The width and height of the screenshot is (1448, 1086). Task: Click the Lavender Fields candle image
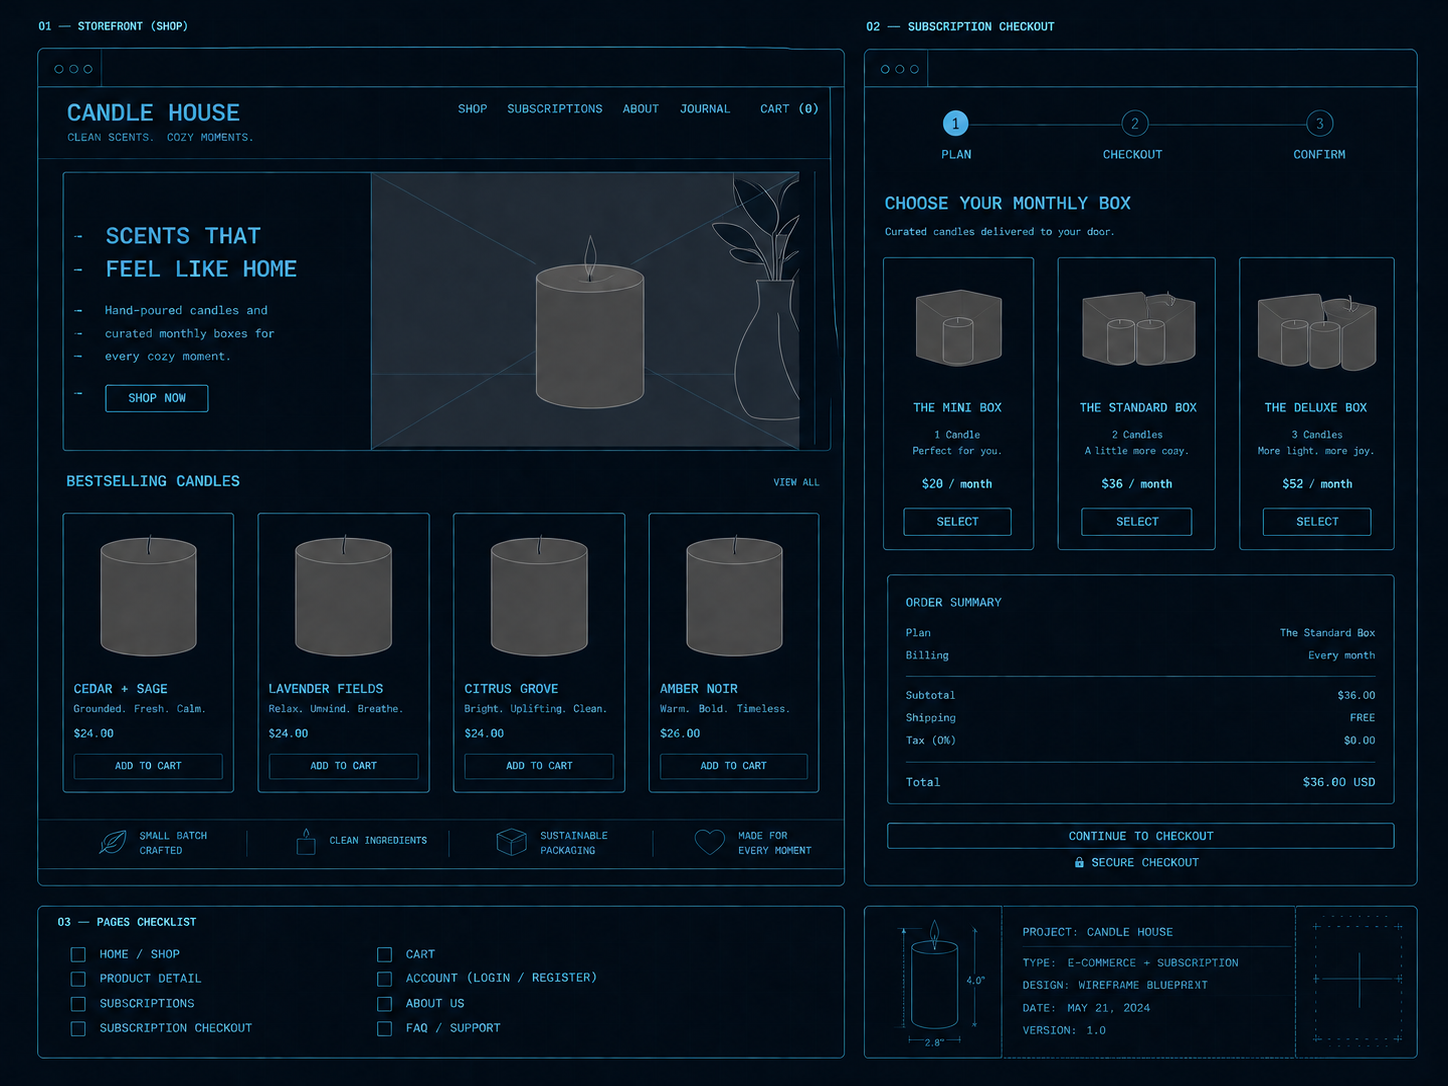pyautogui.click(x=343, y=595)
